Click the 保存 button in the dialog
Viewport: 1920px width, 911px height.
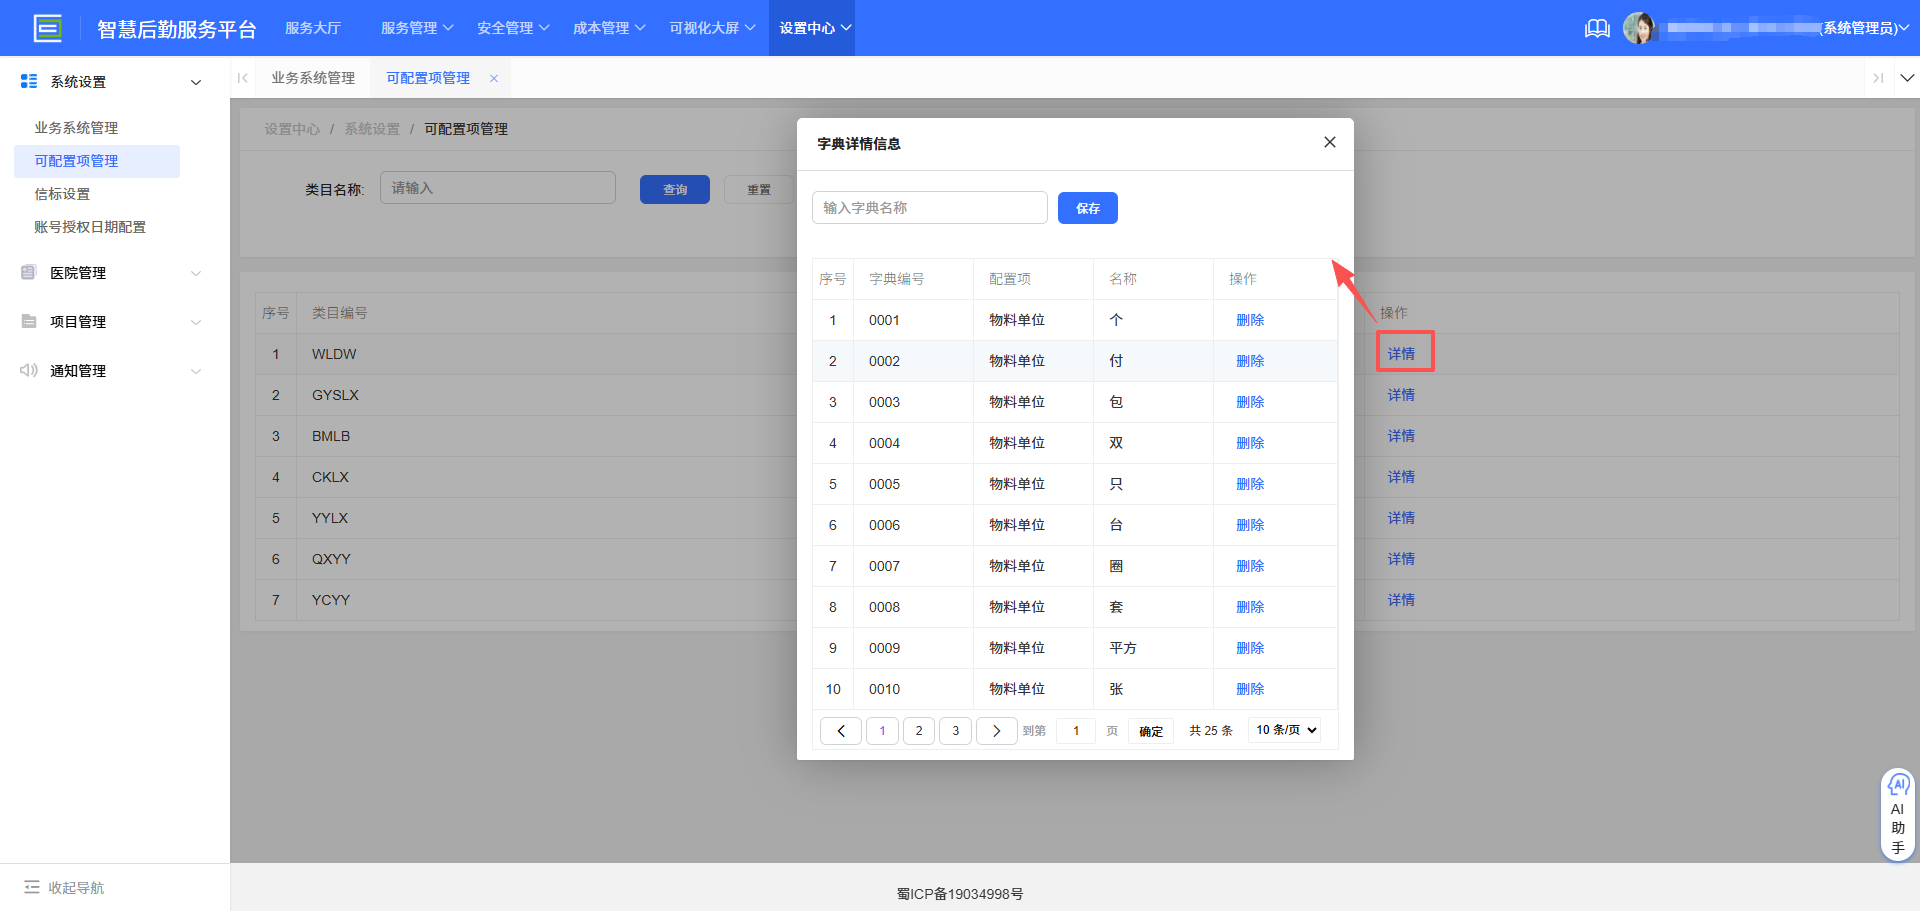1087,208
